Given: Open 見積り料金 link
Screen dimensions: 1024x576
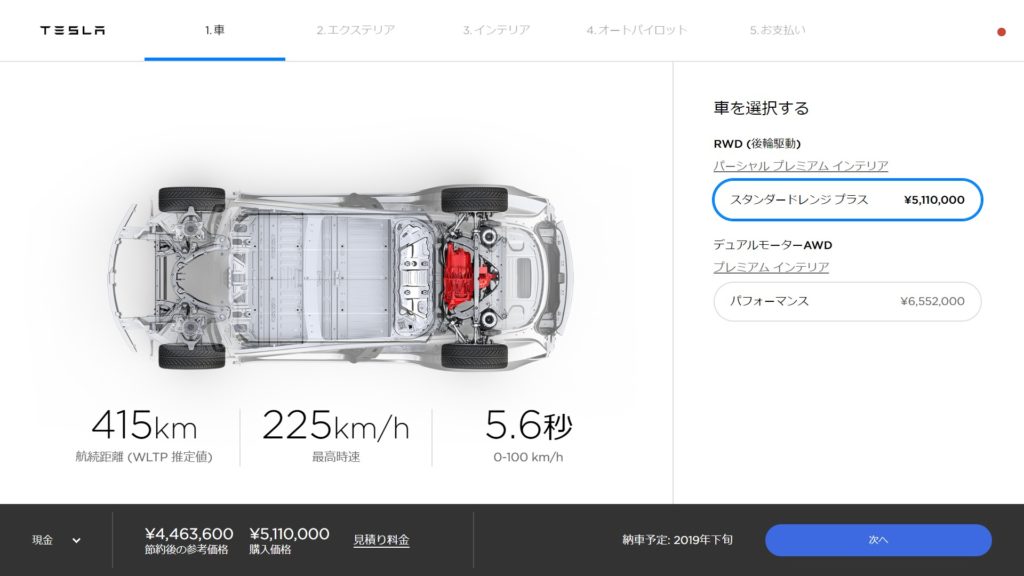Looking at the screenshot, I should pos(381,540).
